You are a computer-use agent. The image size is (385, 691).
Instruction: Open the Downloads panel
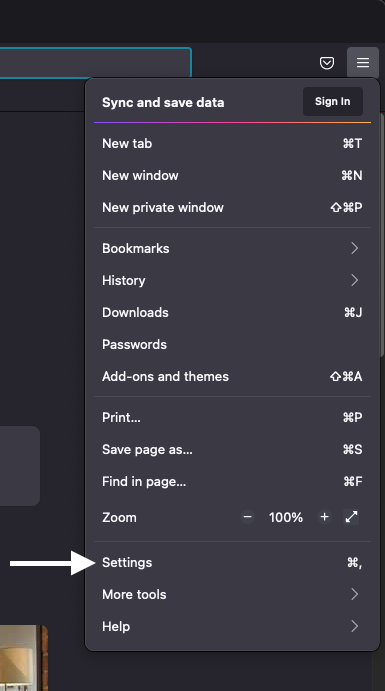[232, 312]
